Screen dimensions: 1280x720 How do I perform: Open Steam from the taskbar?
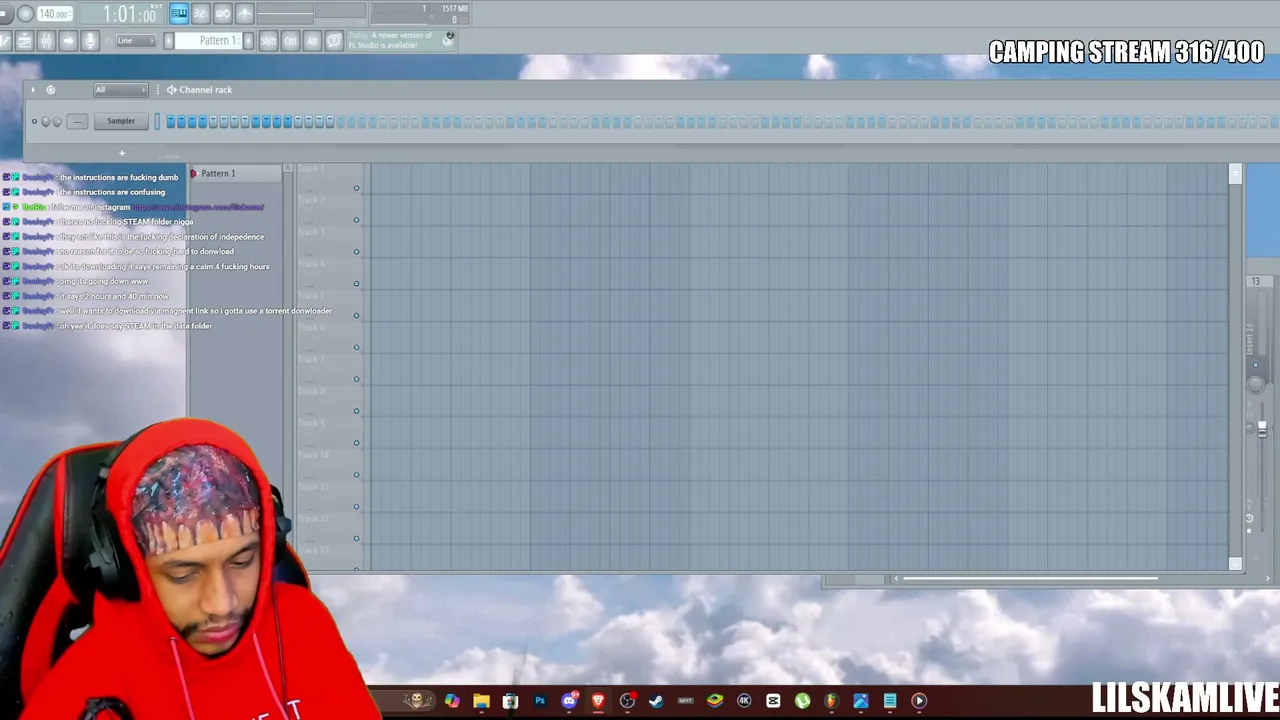coord(656,701)
